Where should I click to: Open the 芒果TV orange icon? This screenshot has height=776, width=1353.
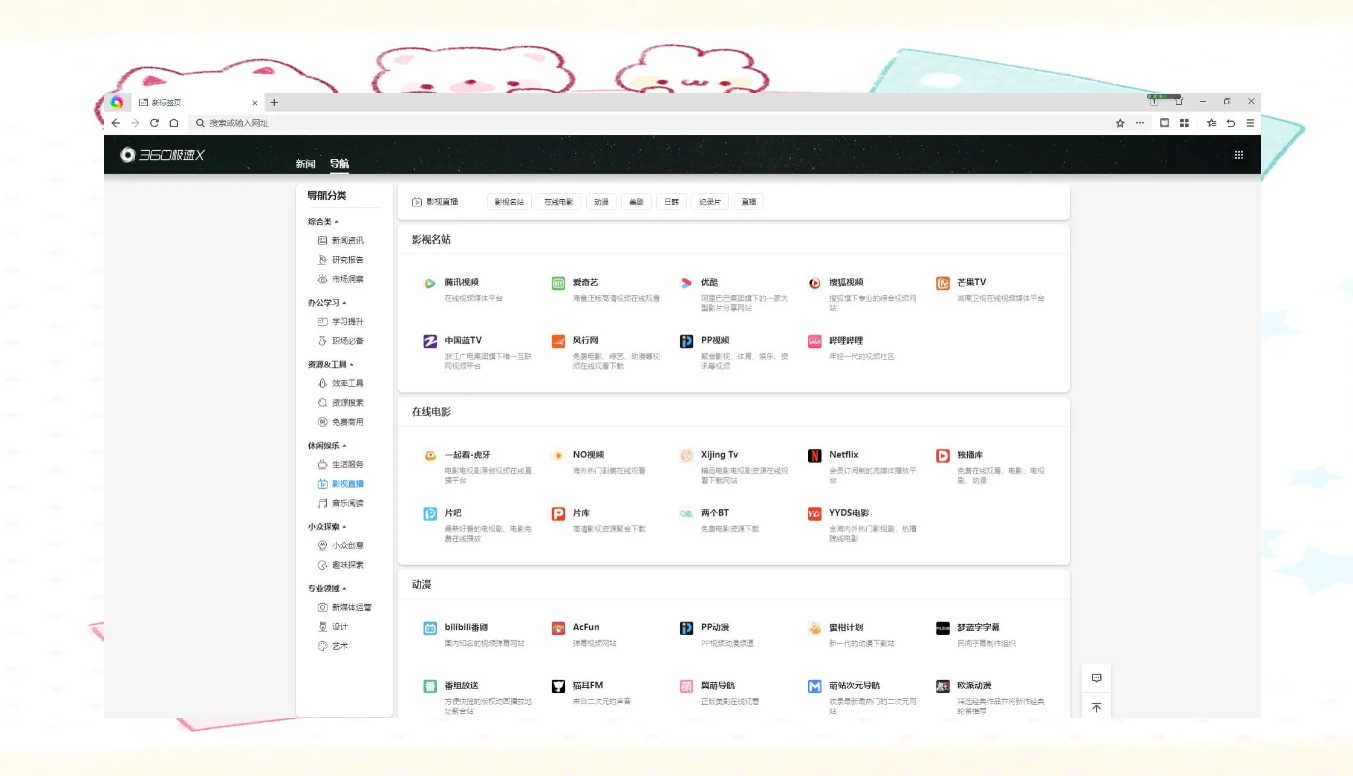click(x=942, y=283)
